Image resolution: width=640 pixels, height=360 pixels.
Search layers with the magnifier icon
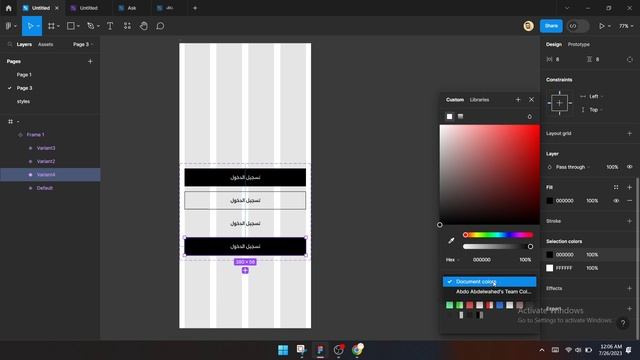10,44
